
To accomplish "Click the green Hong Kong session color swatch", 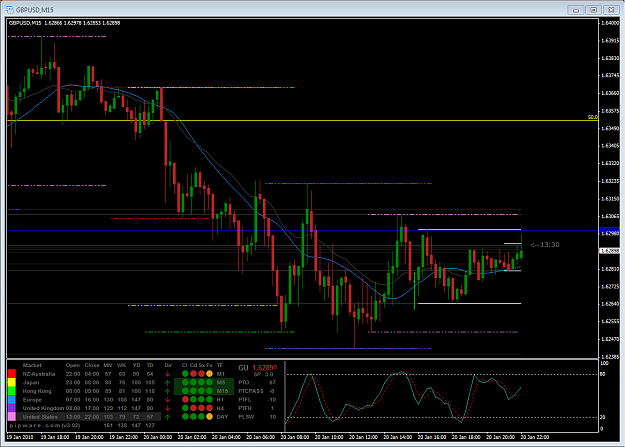I will [x=12, y=391].
